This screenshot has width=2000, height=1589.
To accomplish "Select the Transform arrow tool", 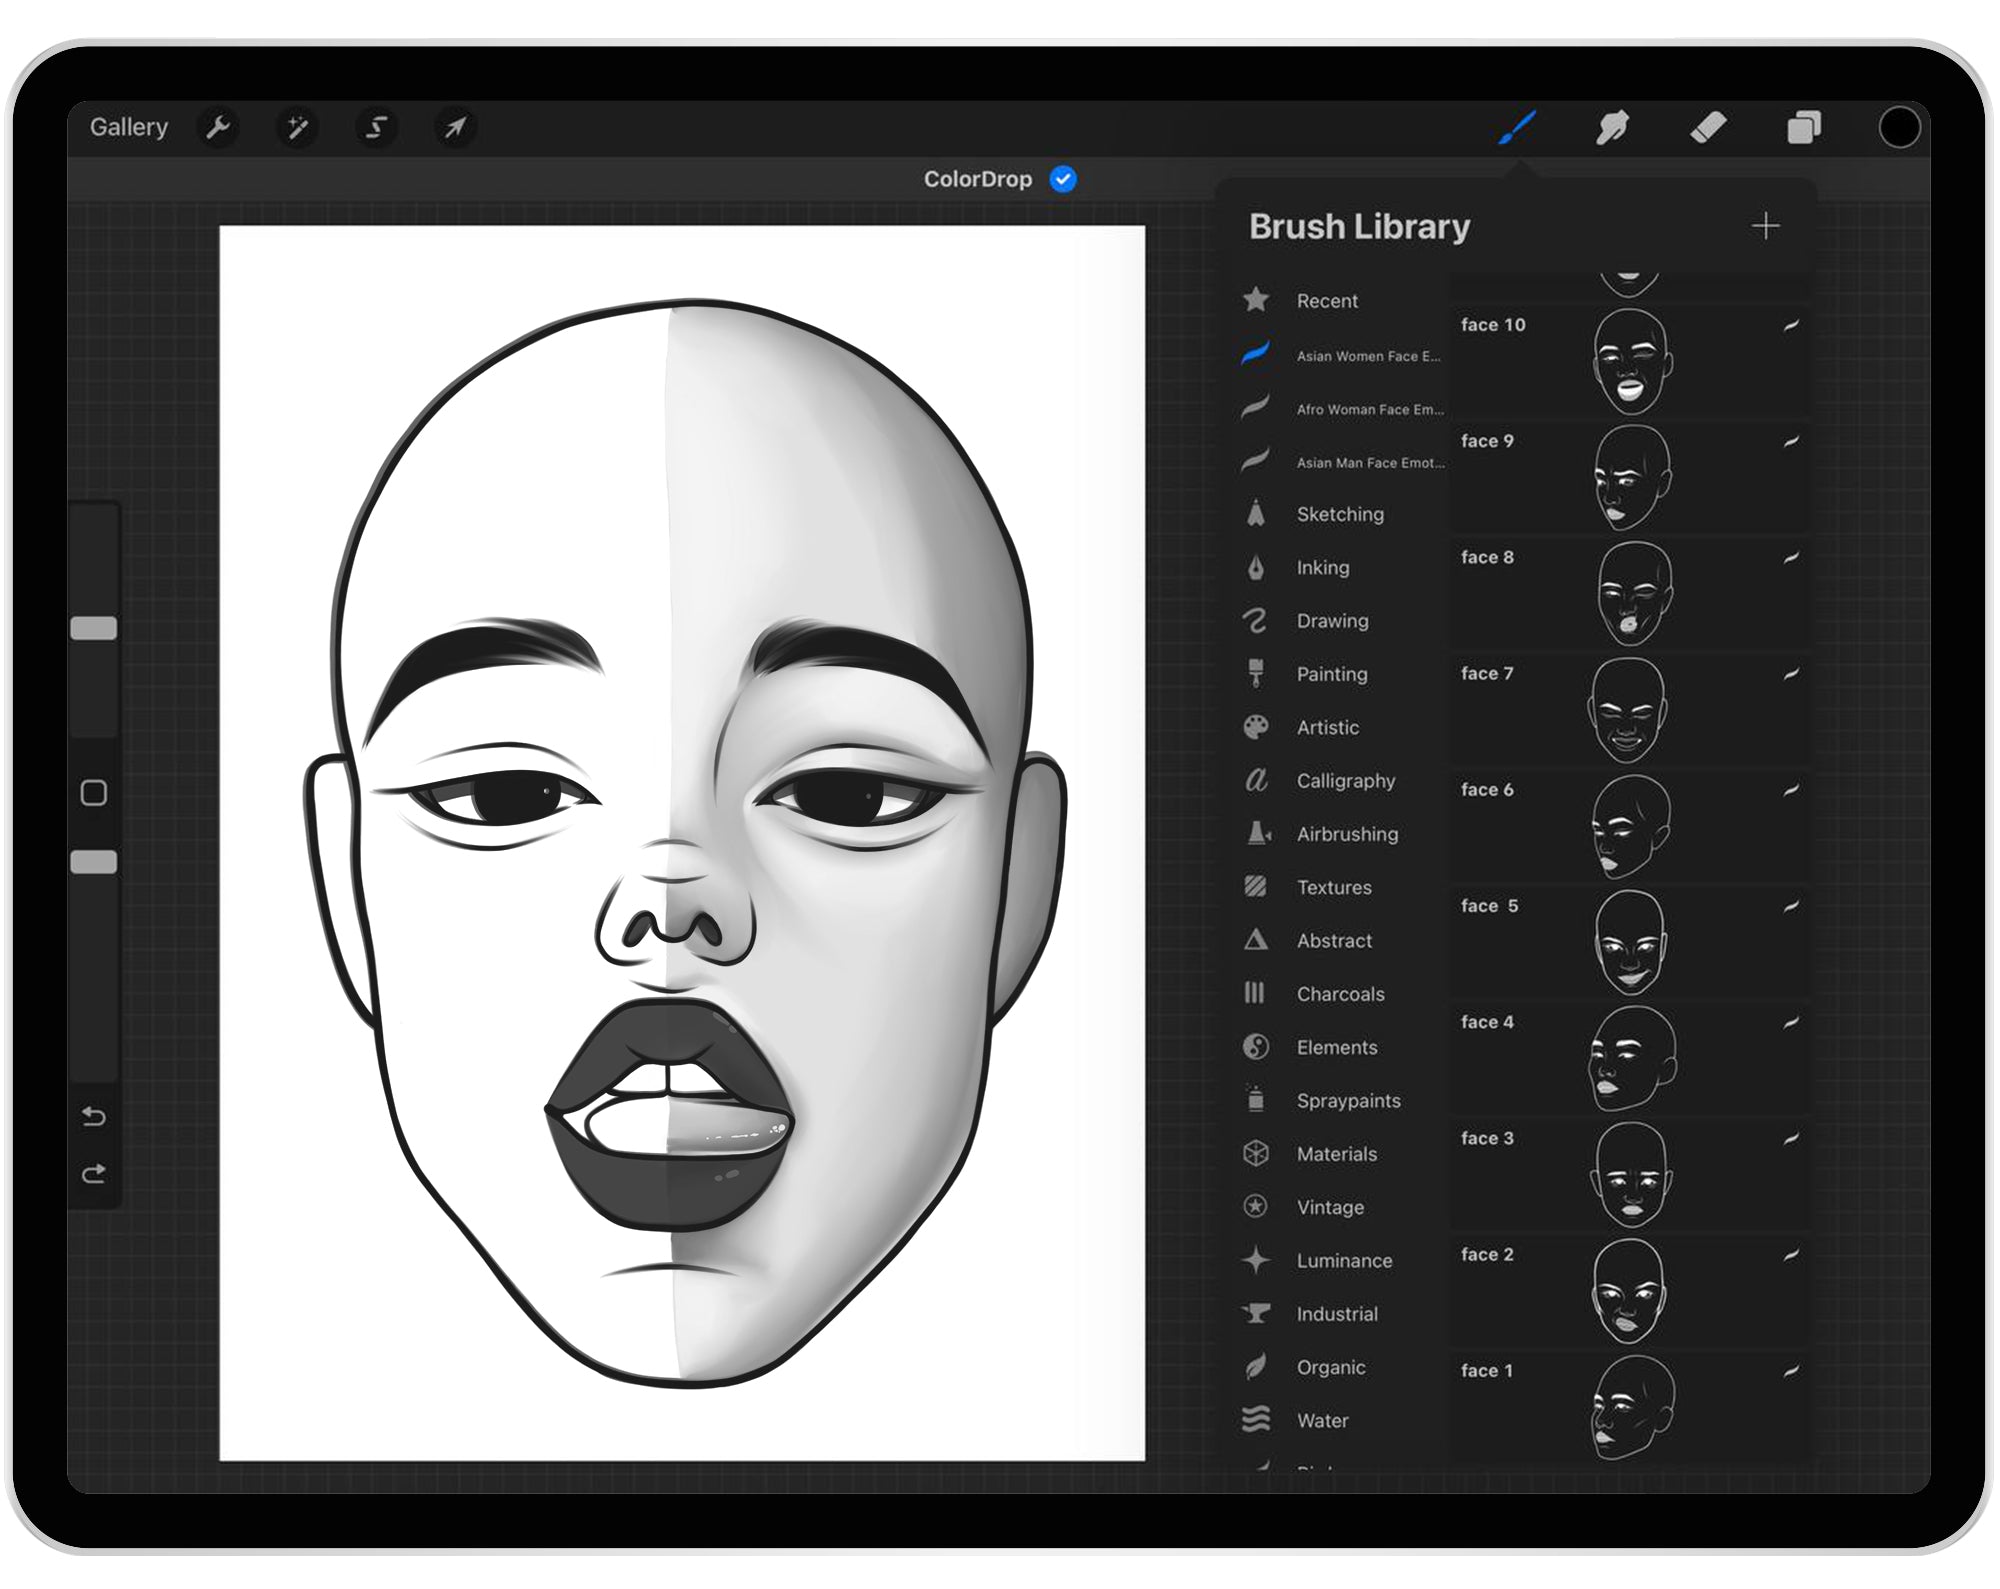I will (455, 128).
